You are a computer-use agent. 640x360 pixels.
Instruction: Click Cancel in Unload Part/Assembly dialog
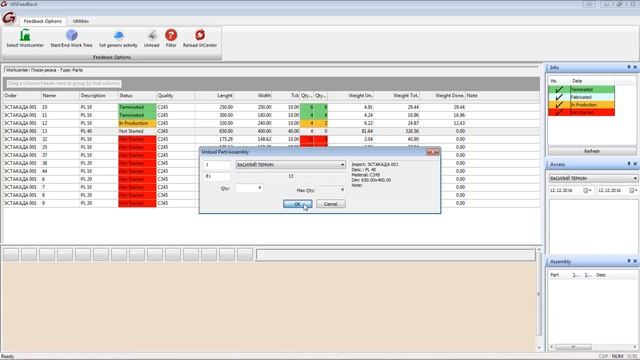[331, 204]
